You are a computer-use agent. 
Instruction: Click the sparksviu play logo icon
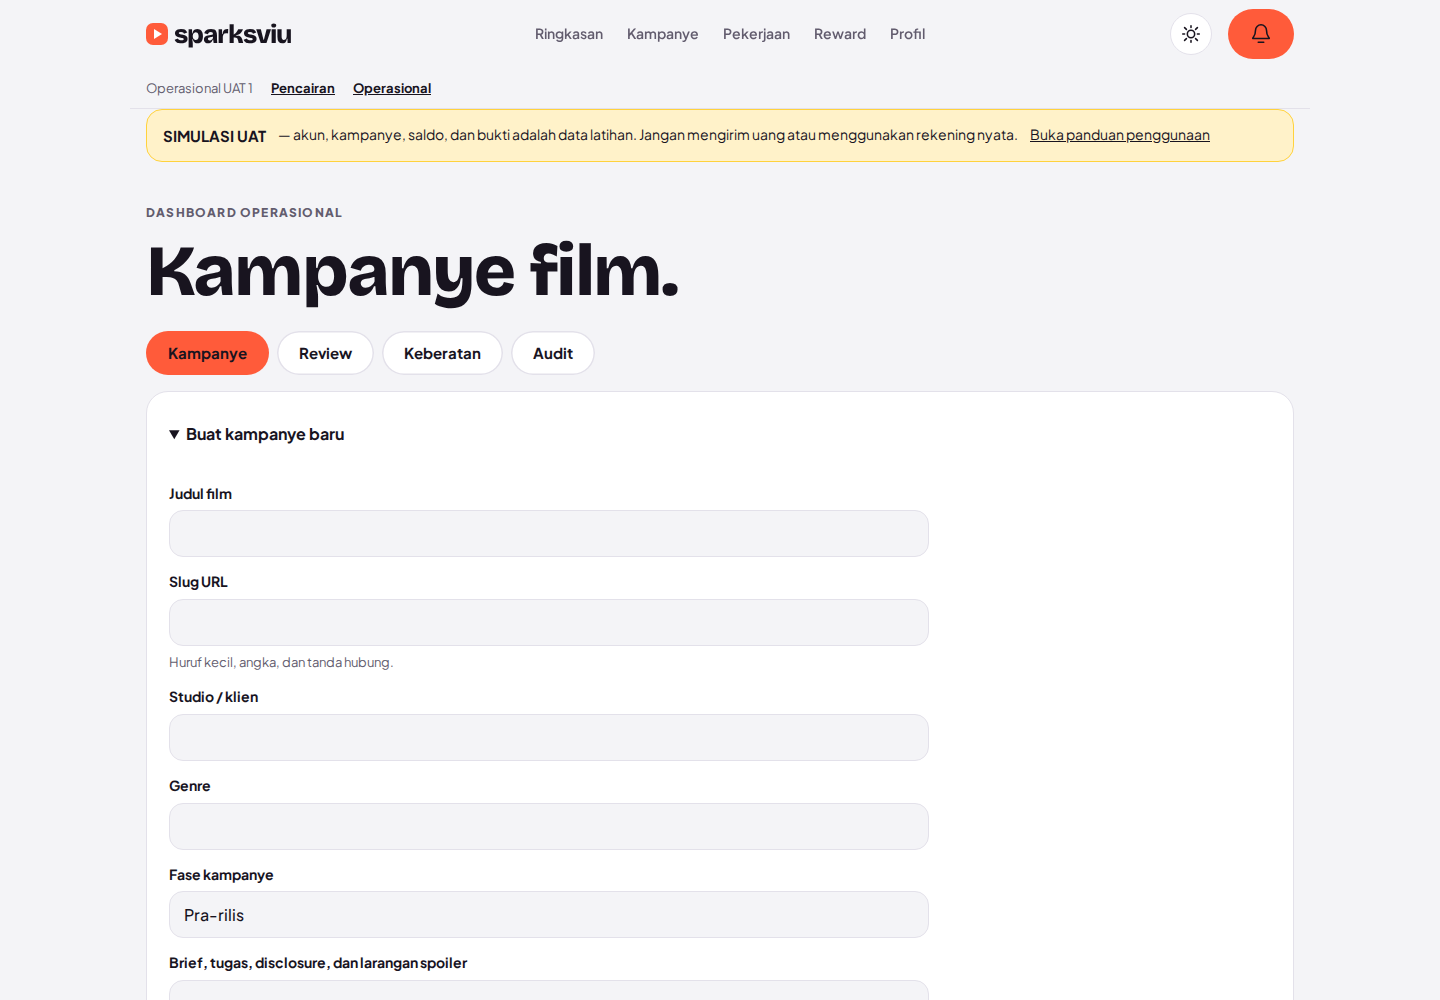pos(157,34)
